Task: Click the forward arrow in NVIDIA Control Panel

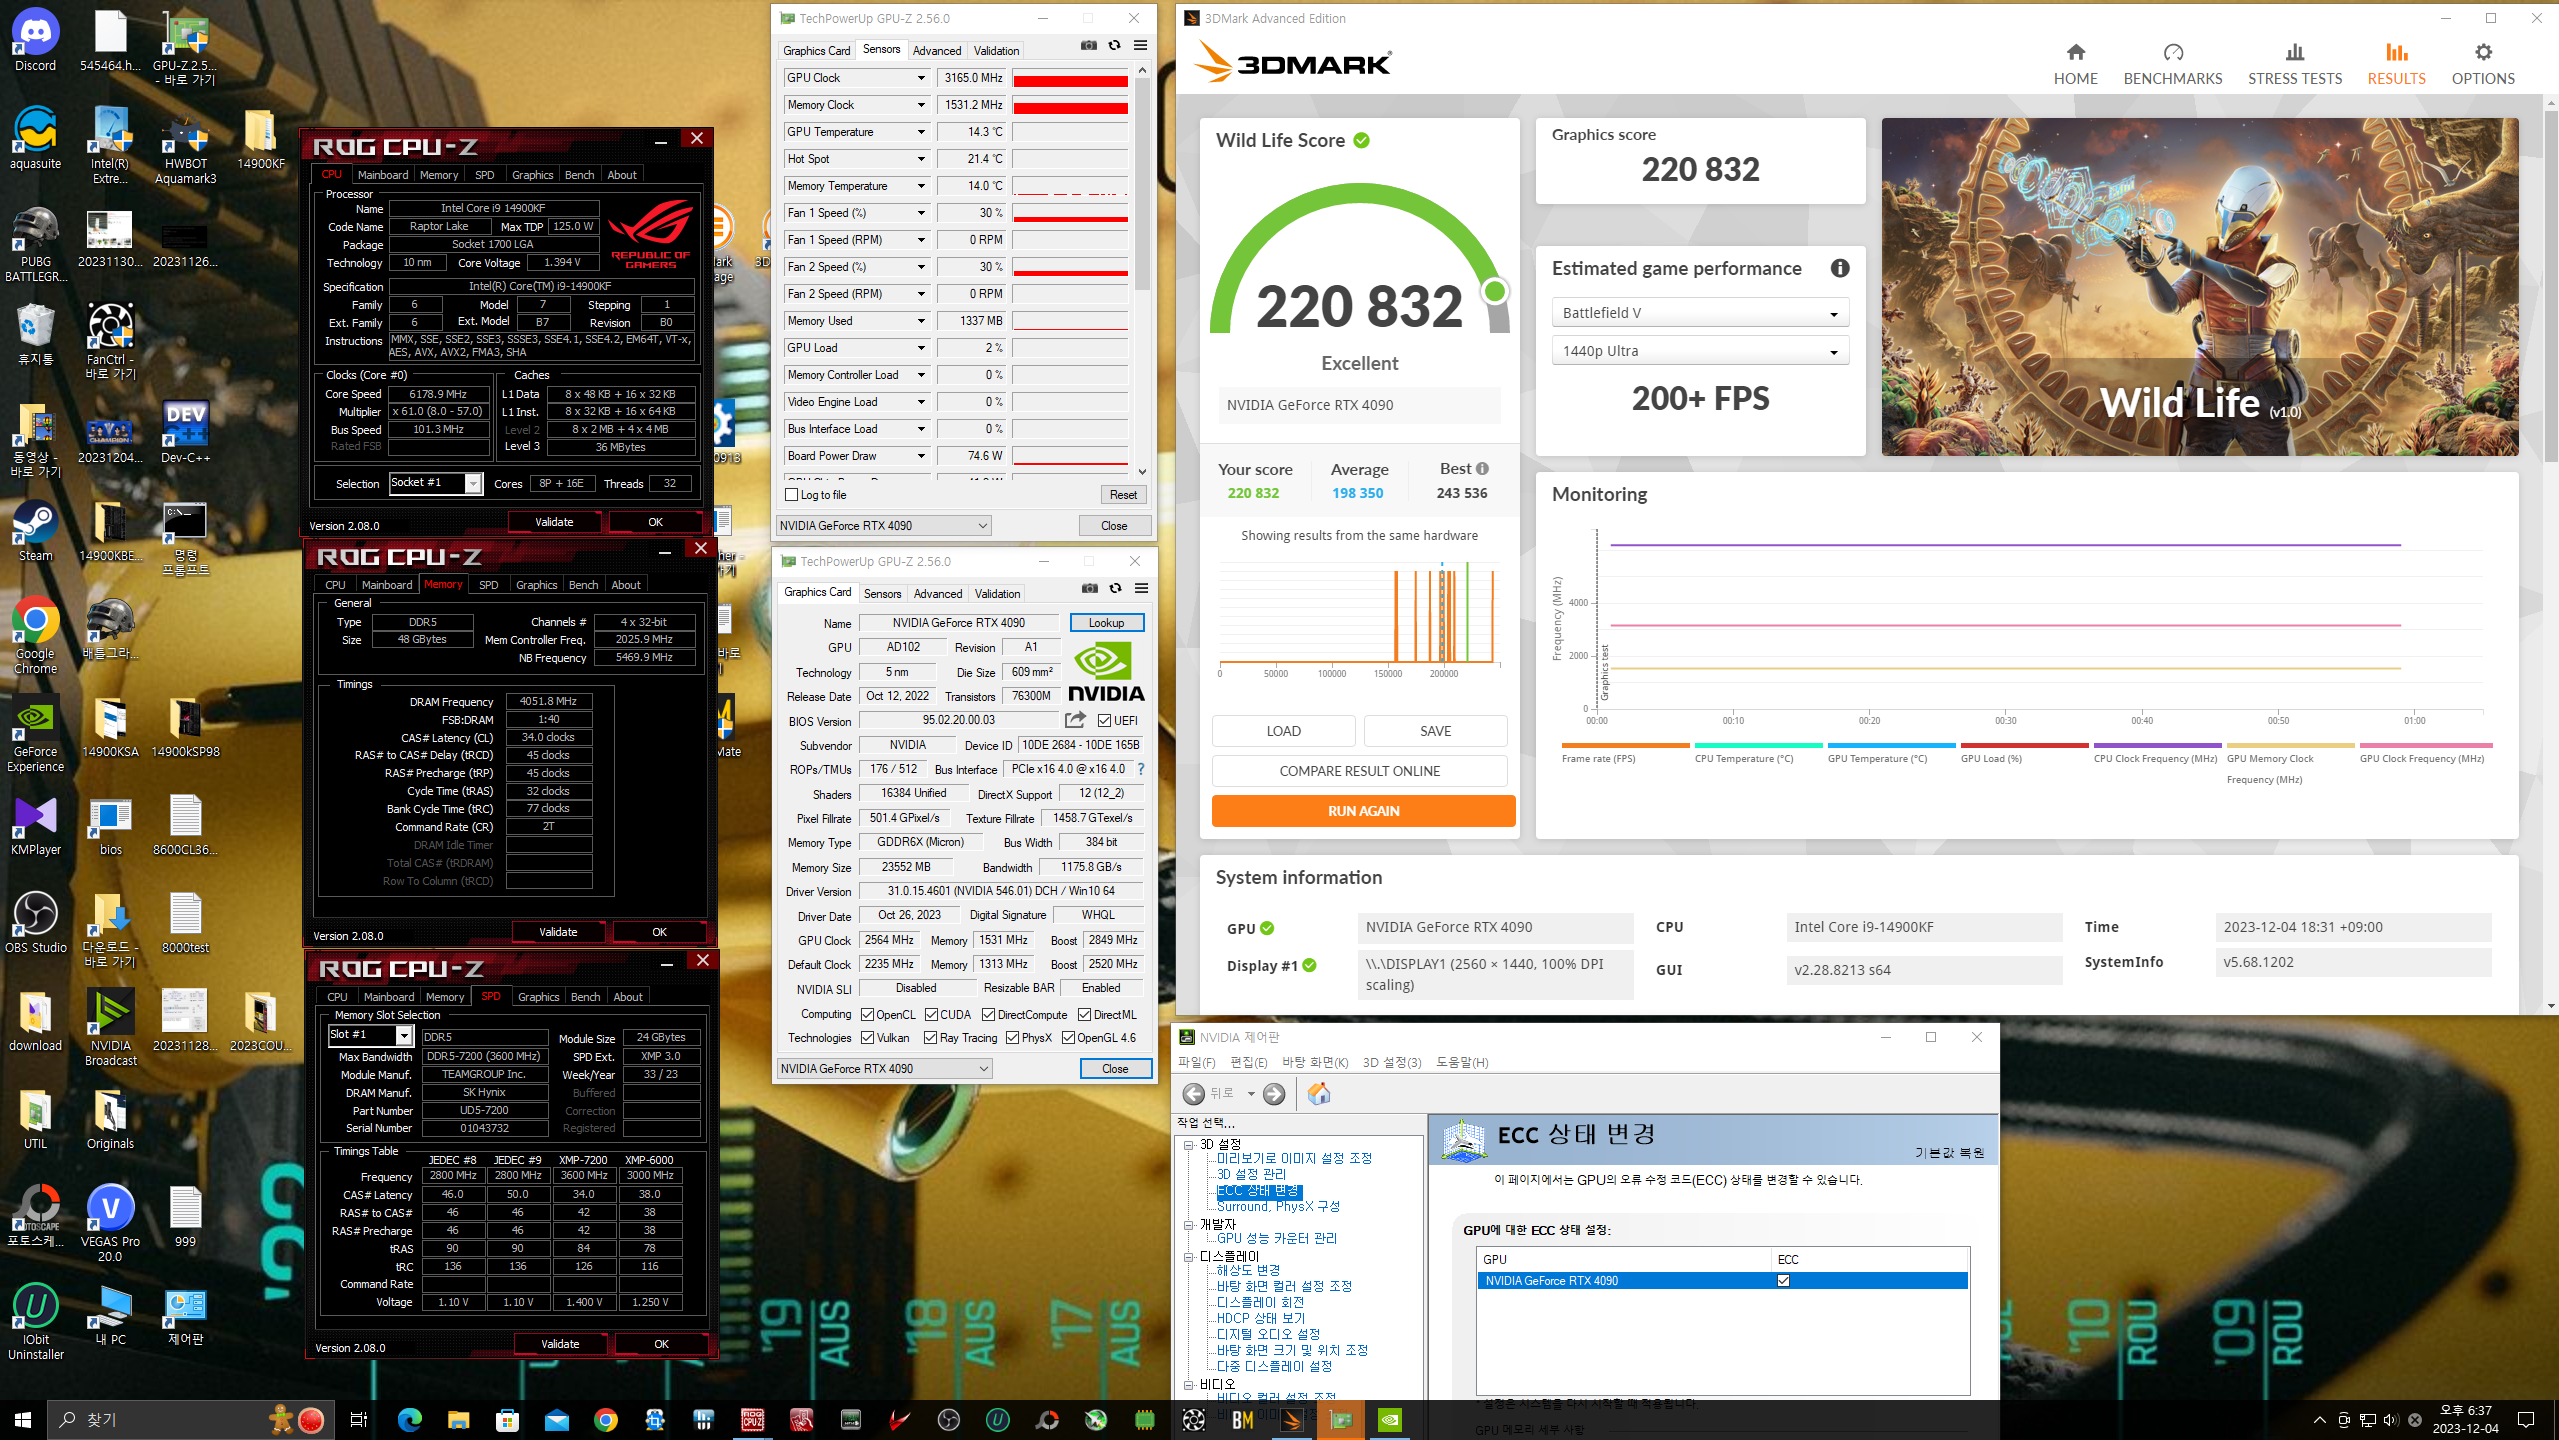Action: [1273, 1094]
